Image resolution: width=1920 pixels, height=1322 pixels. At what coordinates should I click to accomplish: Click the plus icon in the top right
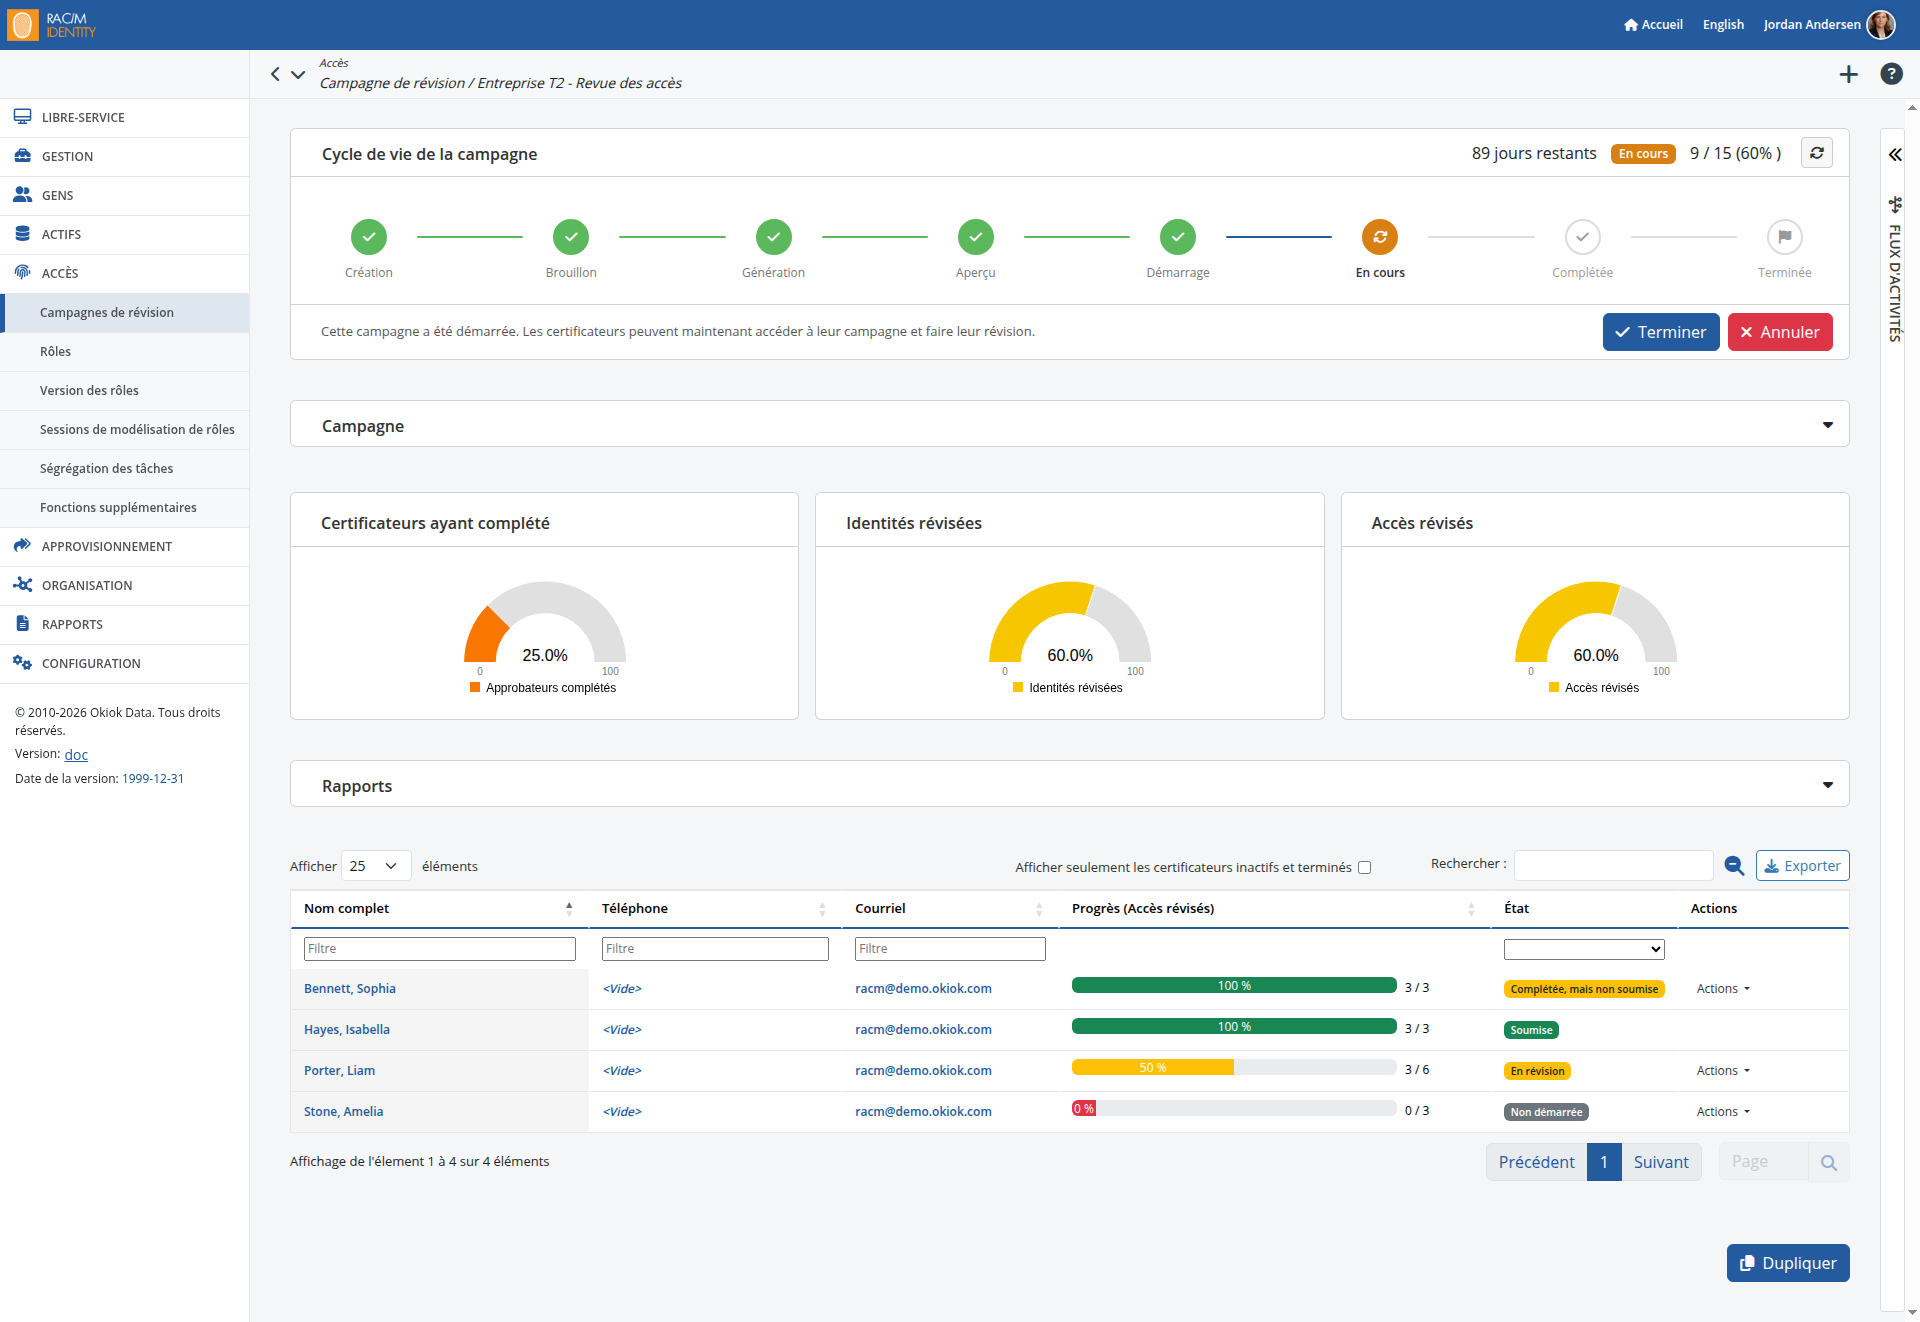pos(1848,74)
